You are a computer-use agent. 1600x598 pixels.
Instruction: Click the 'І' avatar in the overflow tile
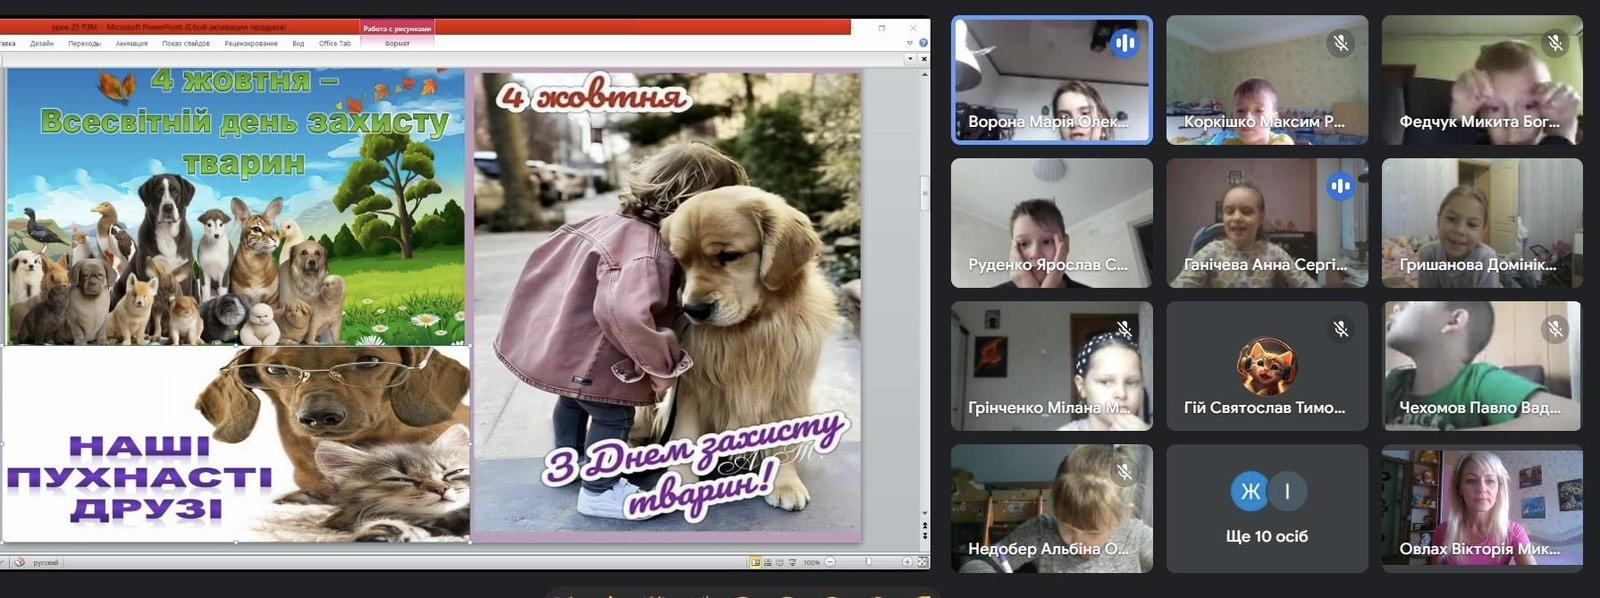(x=1287, y=491)
